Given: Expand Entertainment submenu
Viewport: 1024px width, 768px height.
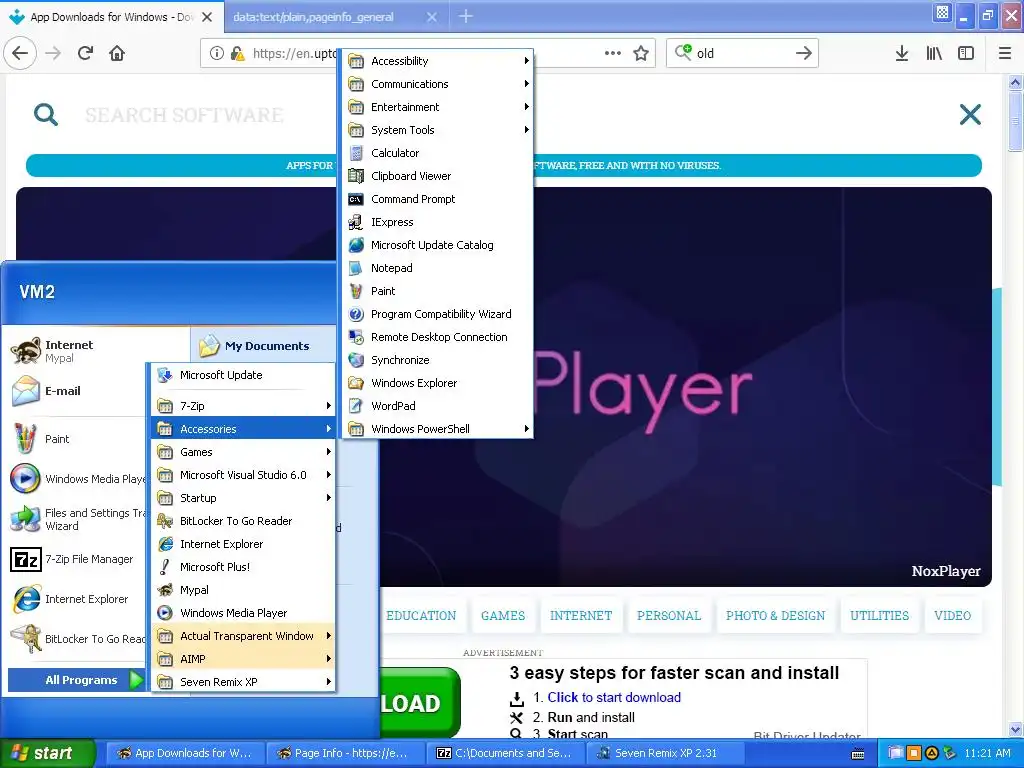Looking at the screenshot, I should 438,106.
